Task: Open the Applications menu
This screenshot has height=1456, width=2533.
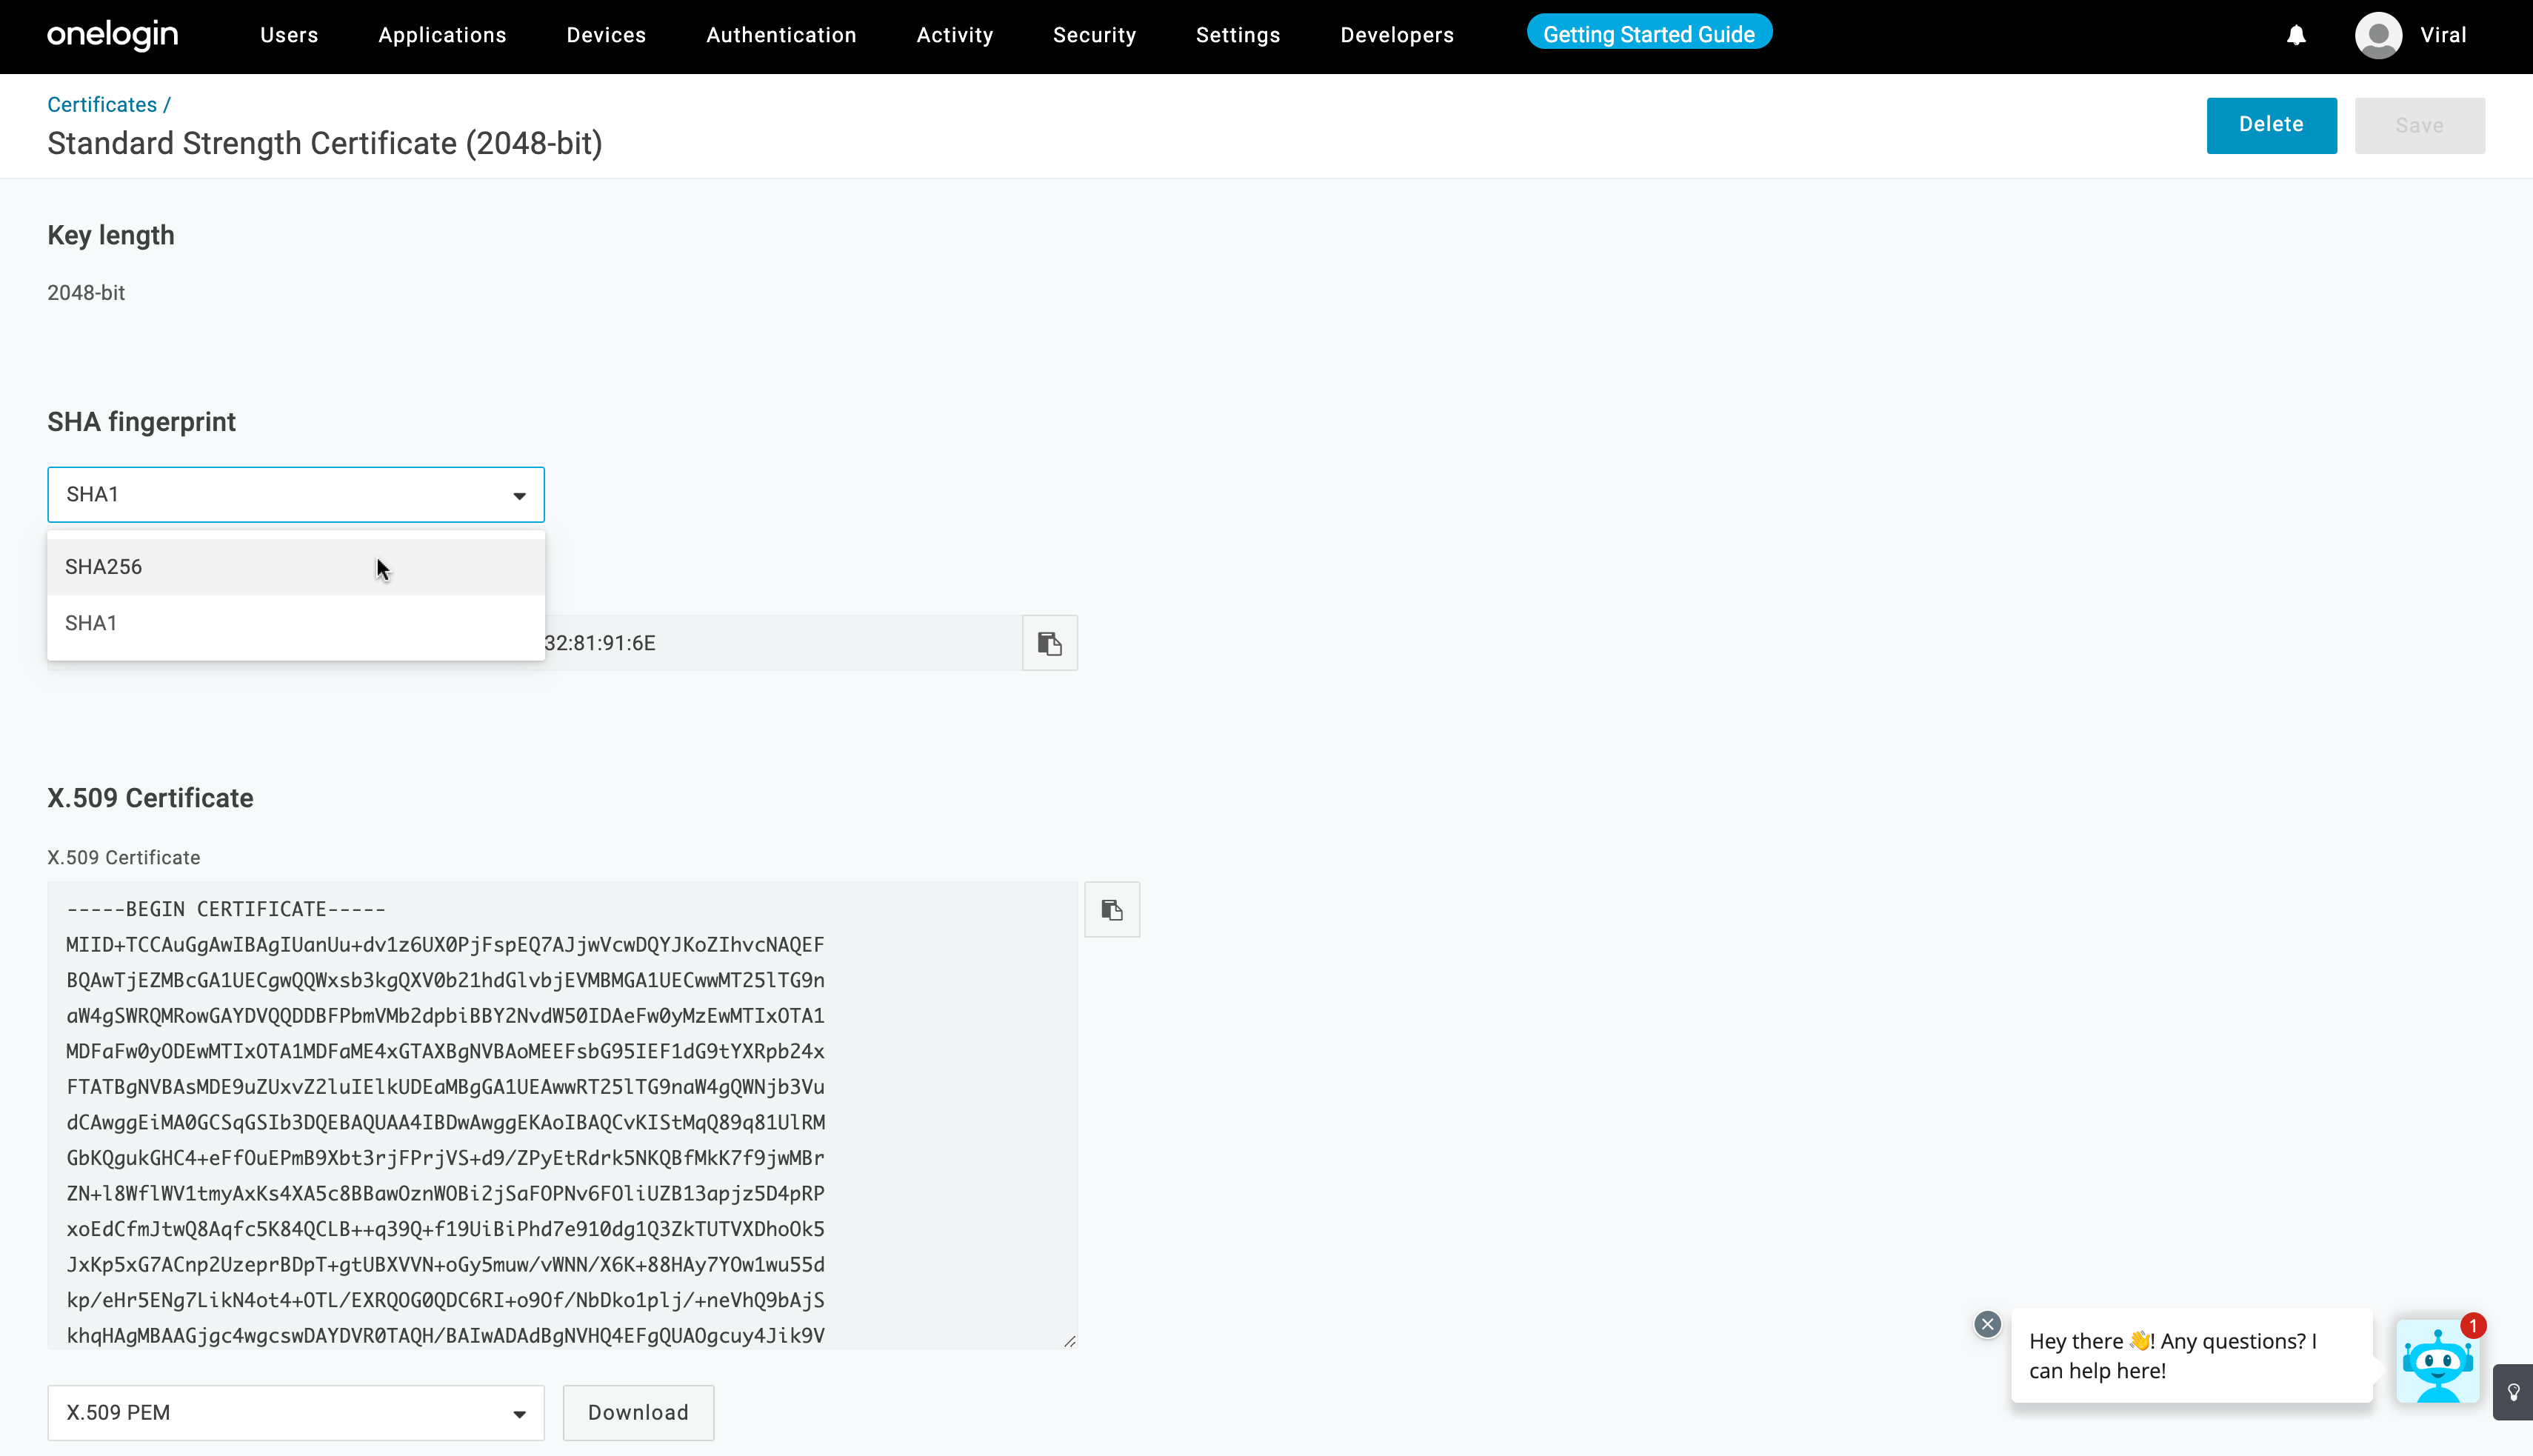Action: click(442, 36)
